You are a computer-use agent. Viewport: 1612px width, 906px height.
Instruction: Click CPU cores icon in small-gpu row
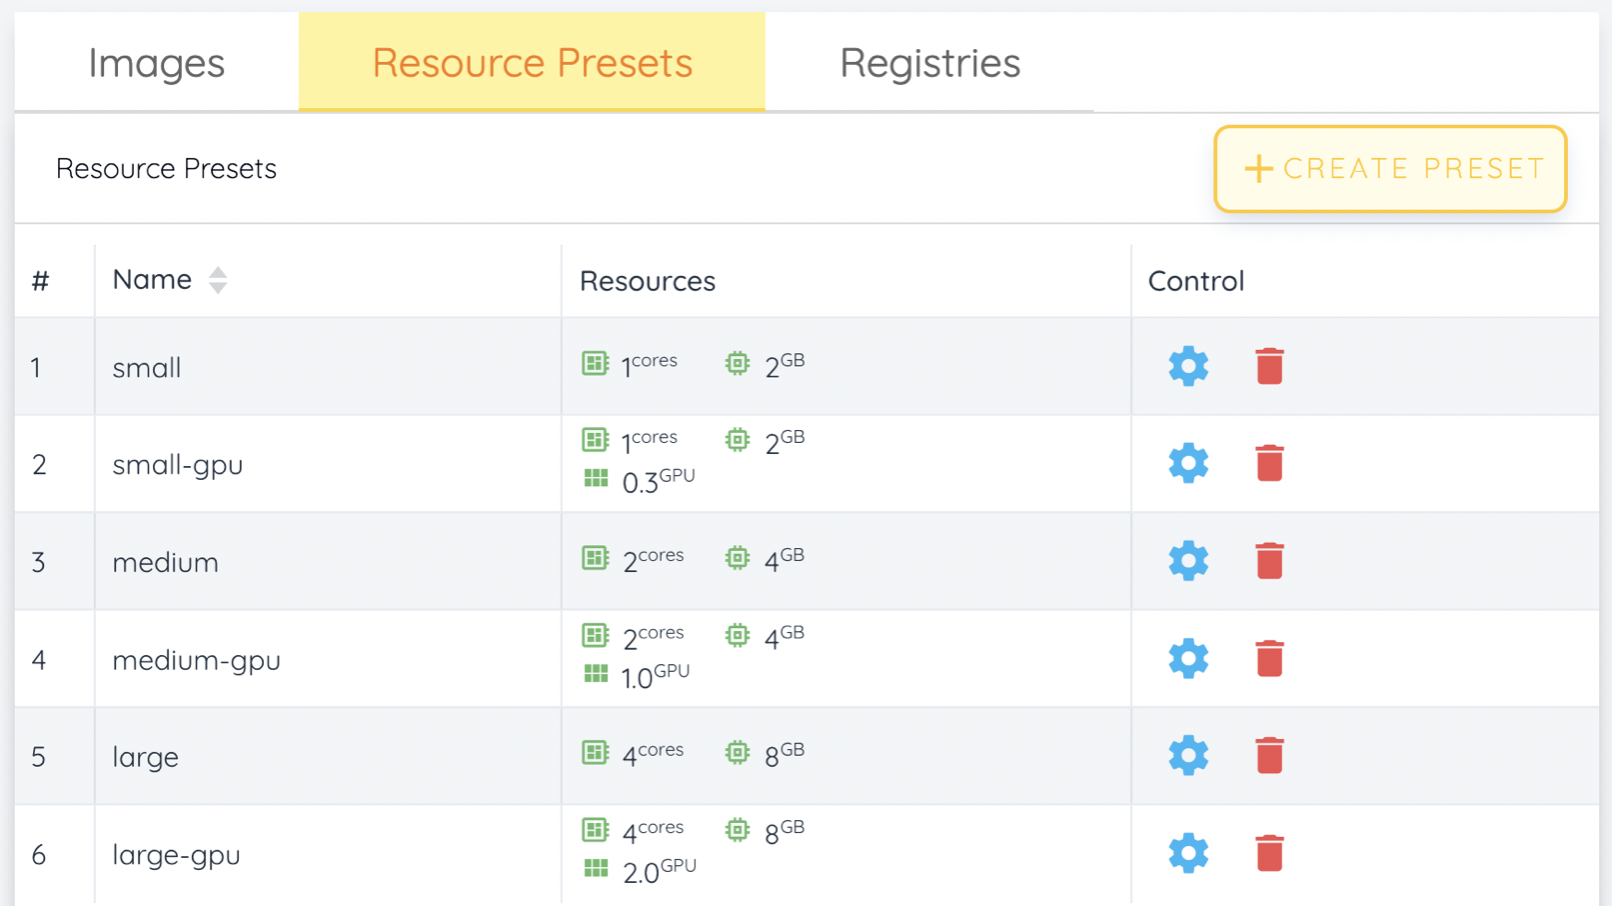(595, 440)
